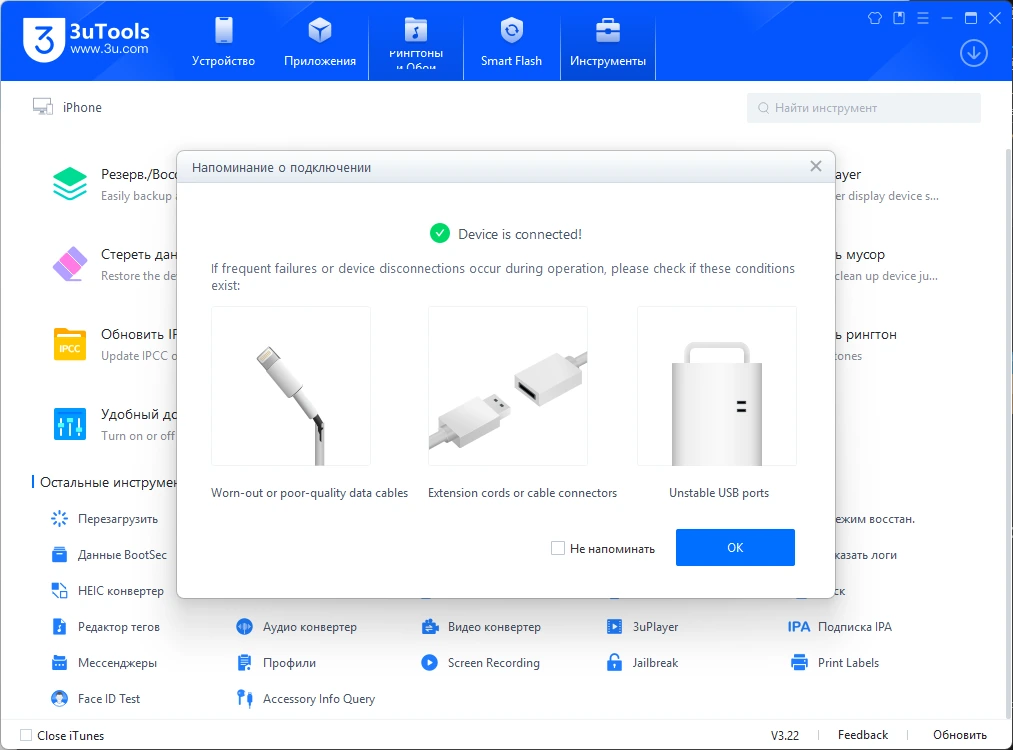Switch to Рингтоны и Обои tab
The width and height of the screenshot is (1013, 750).
pyautogui.click(x=415, y=41)
